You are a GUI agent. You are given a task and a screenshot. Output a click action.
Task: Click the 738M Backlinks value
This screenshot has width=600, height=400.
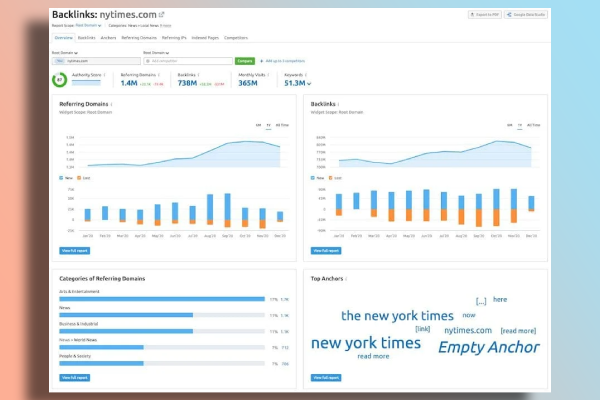[187, 83]
